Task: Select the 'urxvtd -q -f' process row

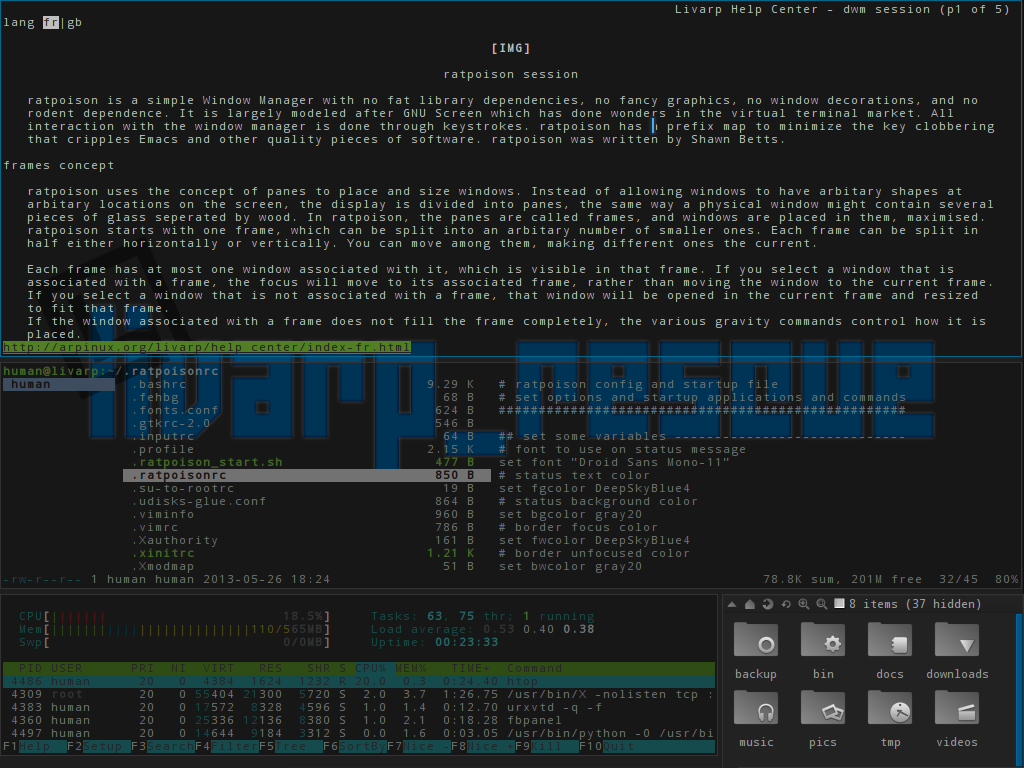Action: tap(359, 707)
